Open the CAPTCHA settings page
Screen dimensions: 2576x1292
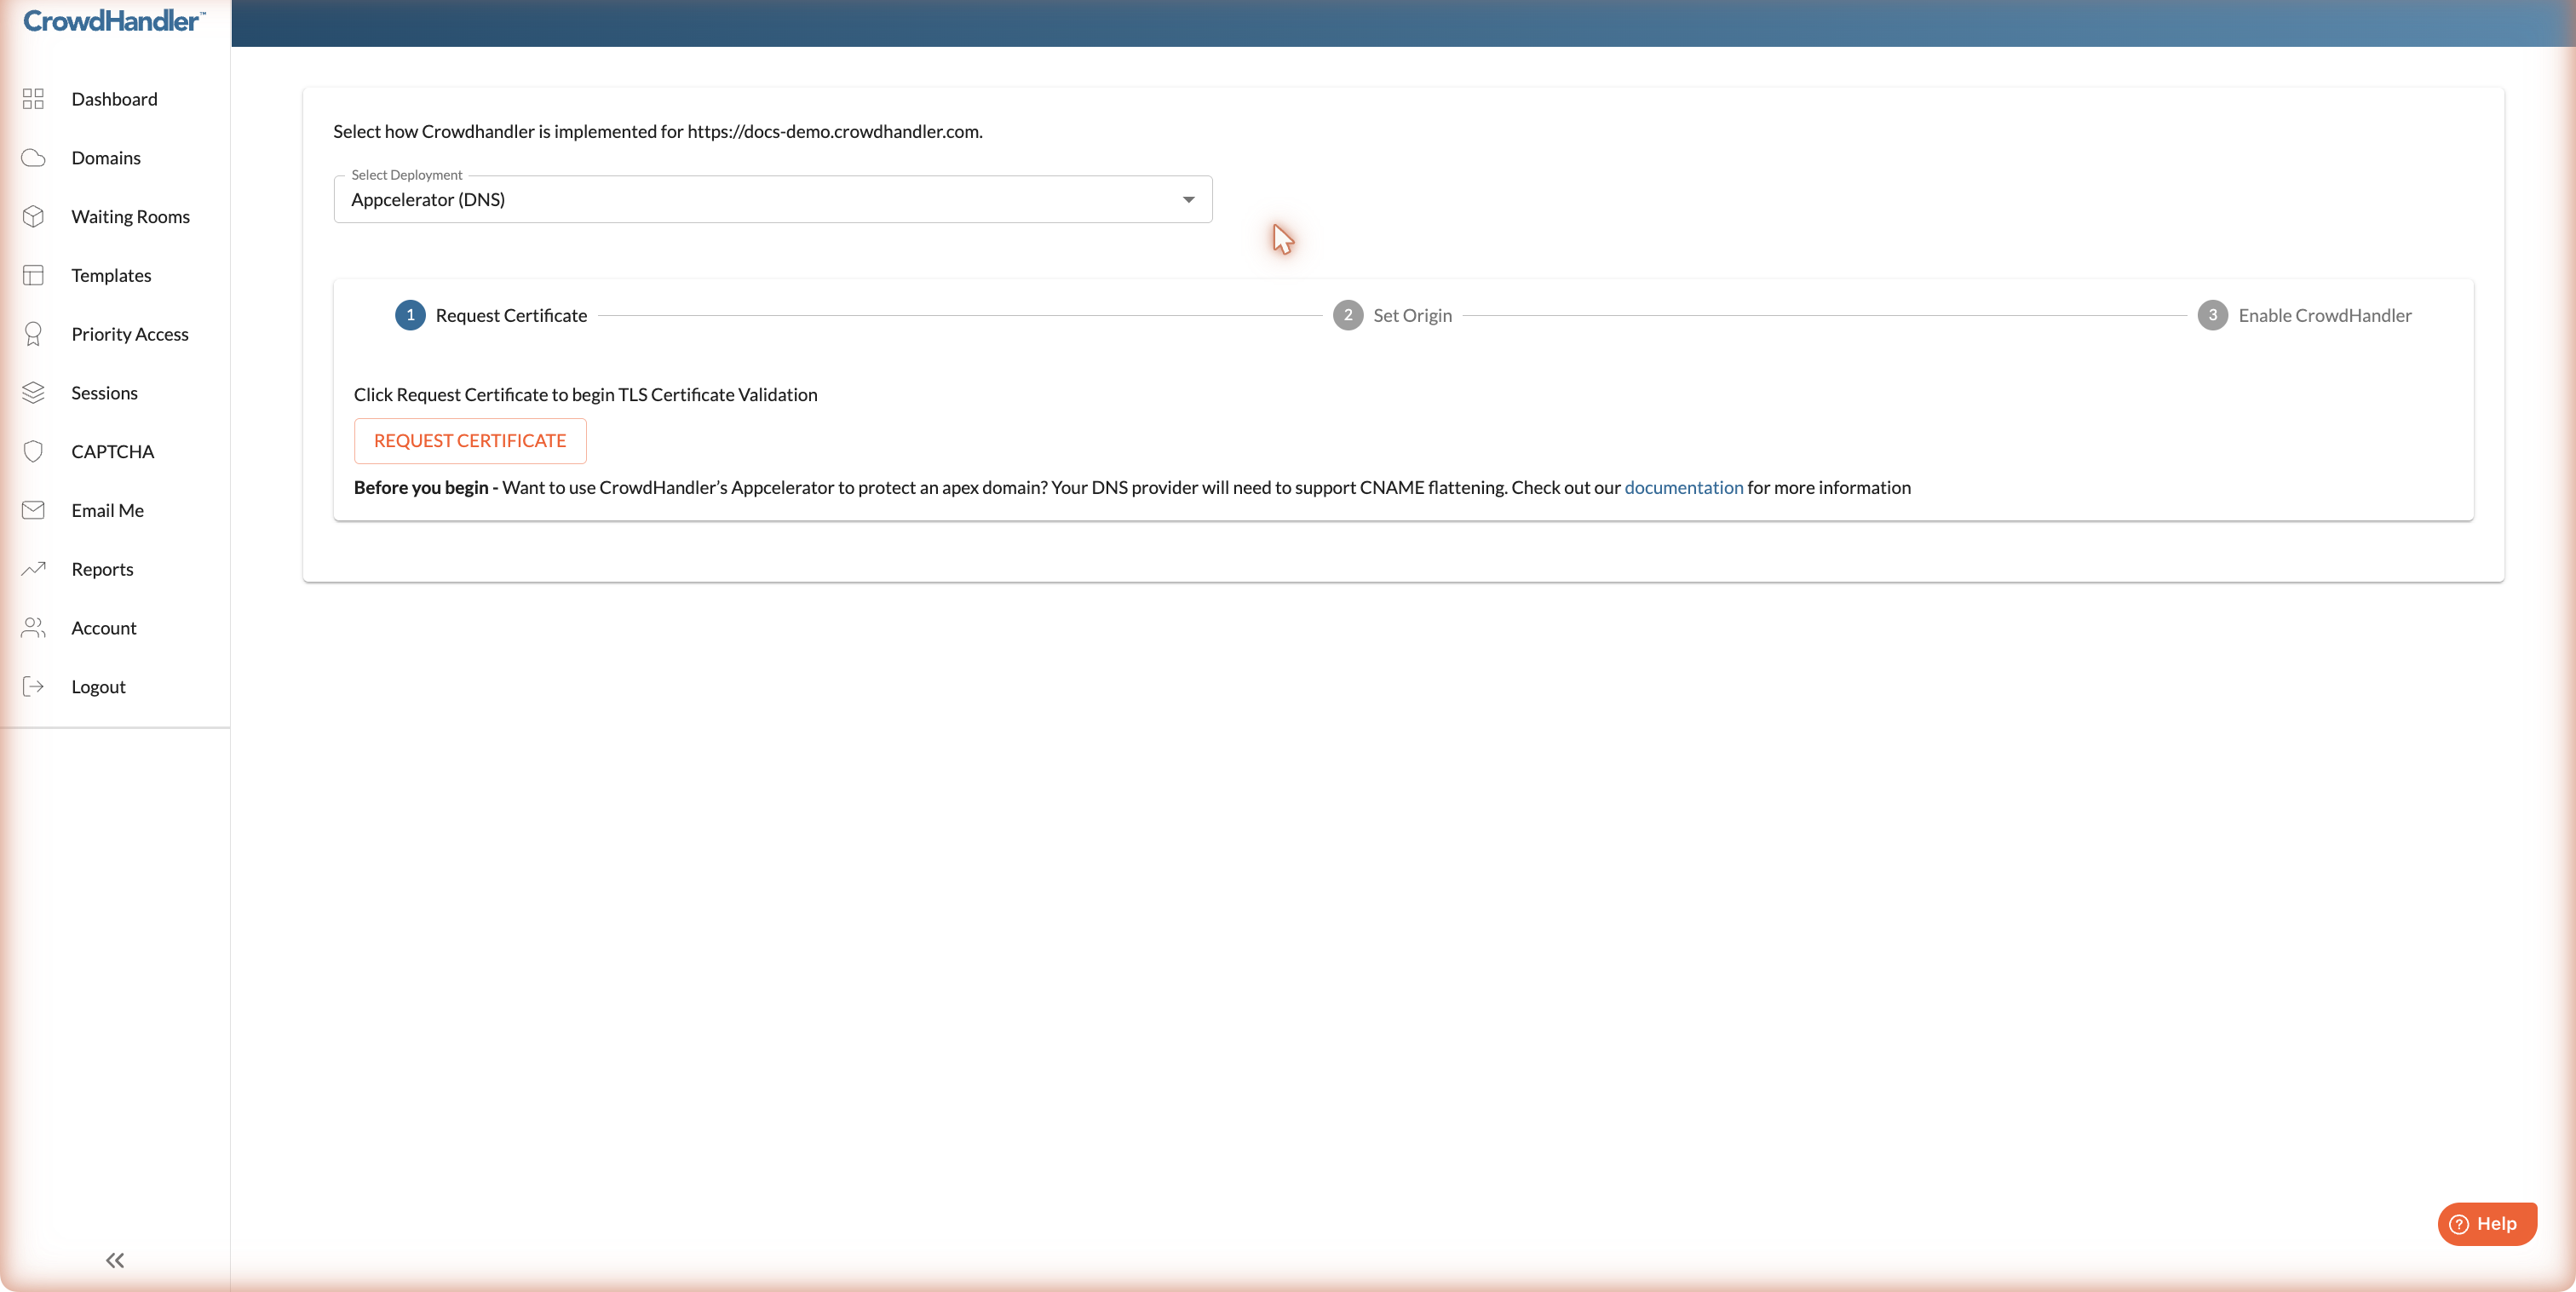(x=113, y=451)
